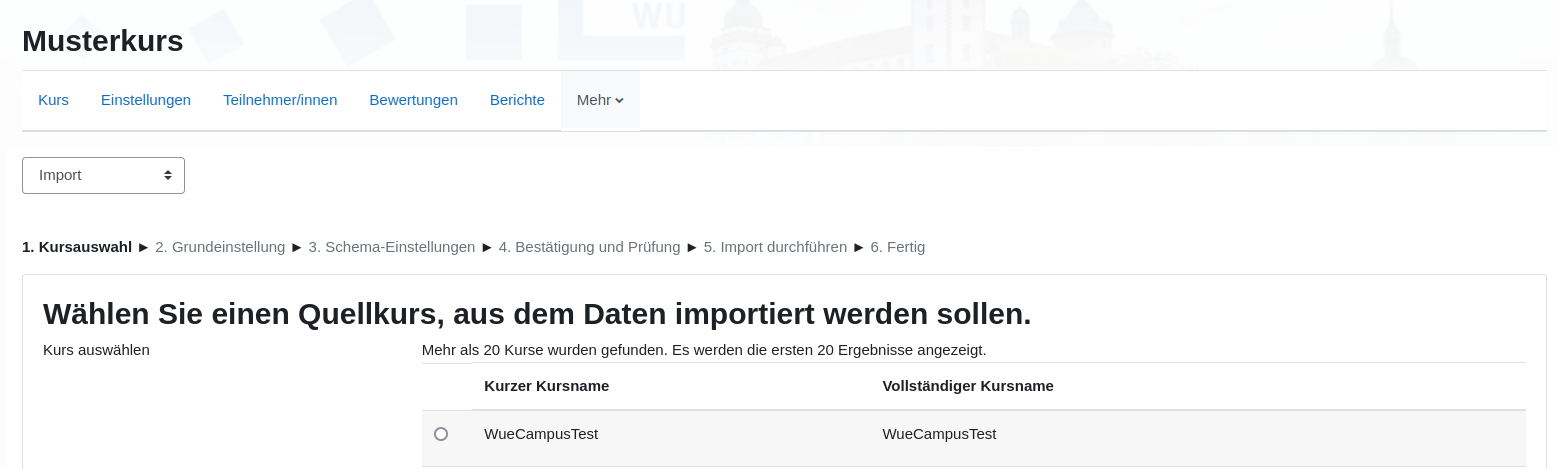This screenshot has width=1558, height=469.
Task: Go to the Teilnehmer/innen tab
Action: (x=280, y=100)
